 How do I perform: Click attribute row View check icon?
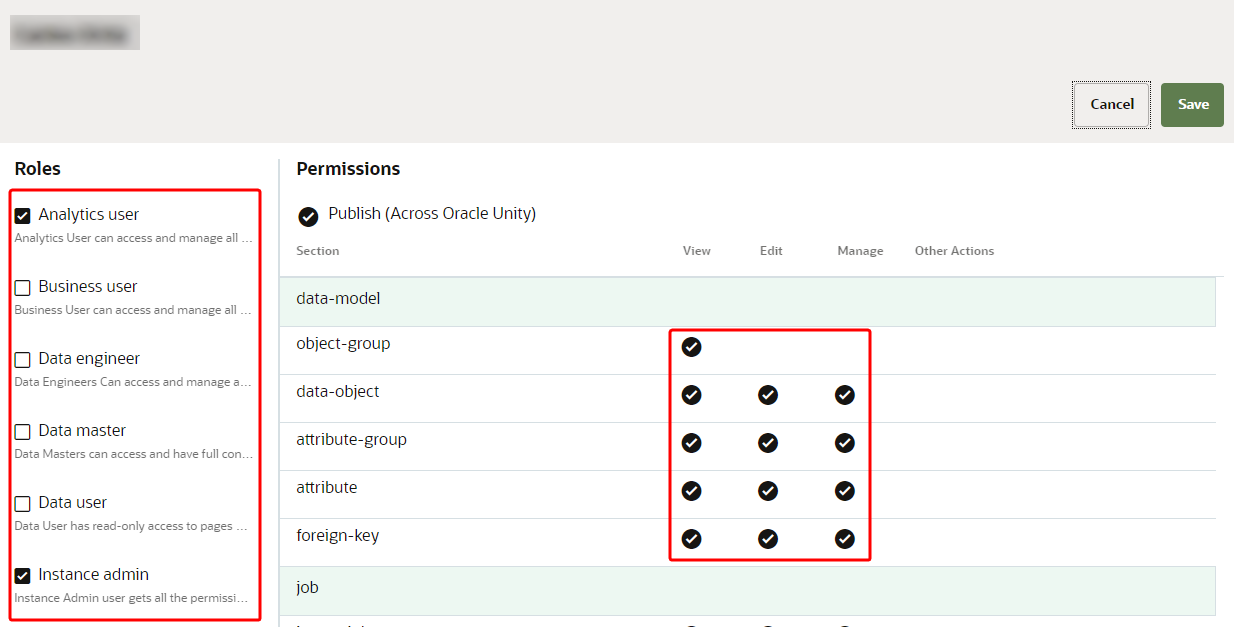pos(691,491)
